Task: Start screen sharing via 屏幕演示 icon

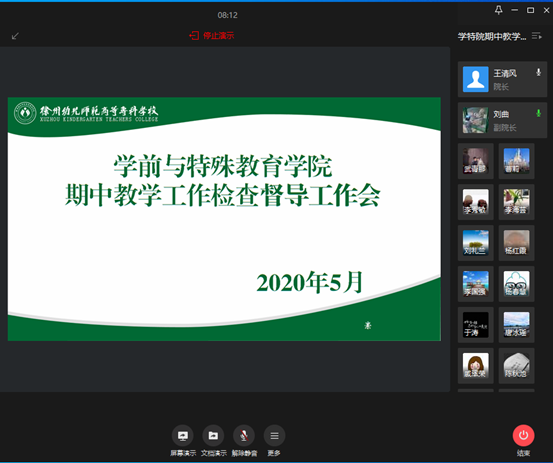Action: click(183, 436)
